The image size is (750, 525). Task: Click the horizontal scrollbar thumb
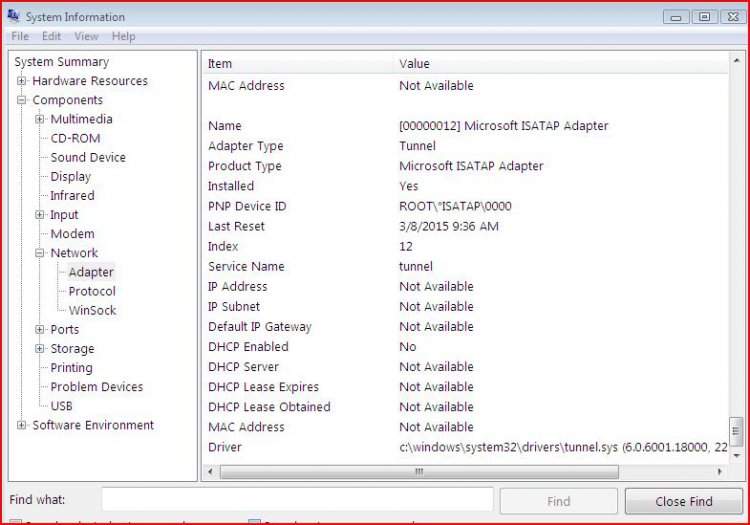(x=419, y=471)
